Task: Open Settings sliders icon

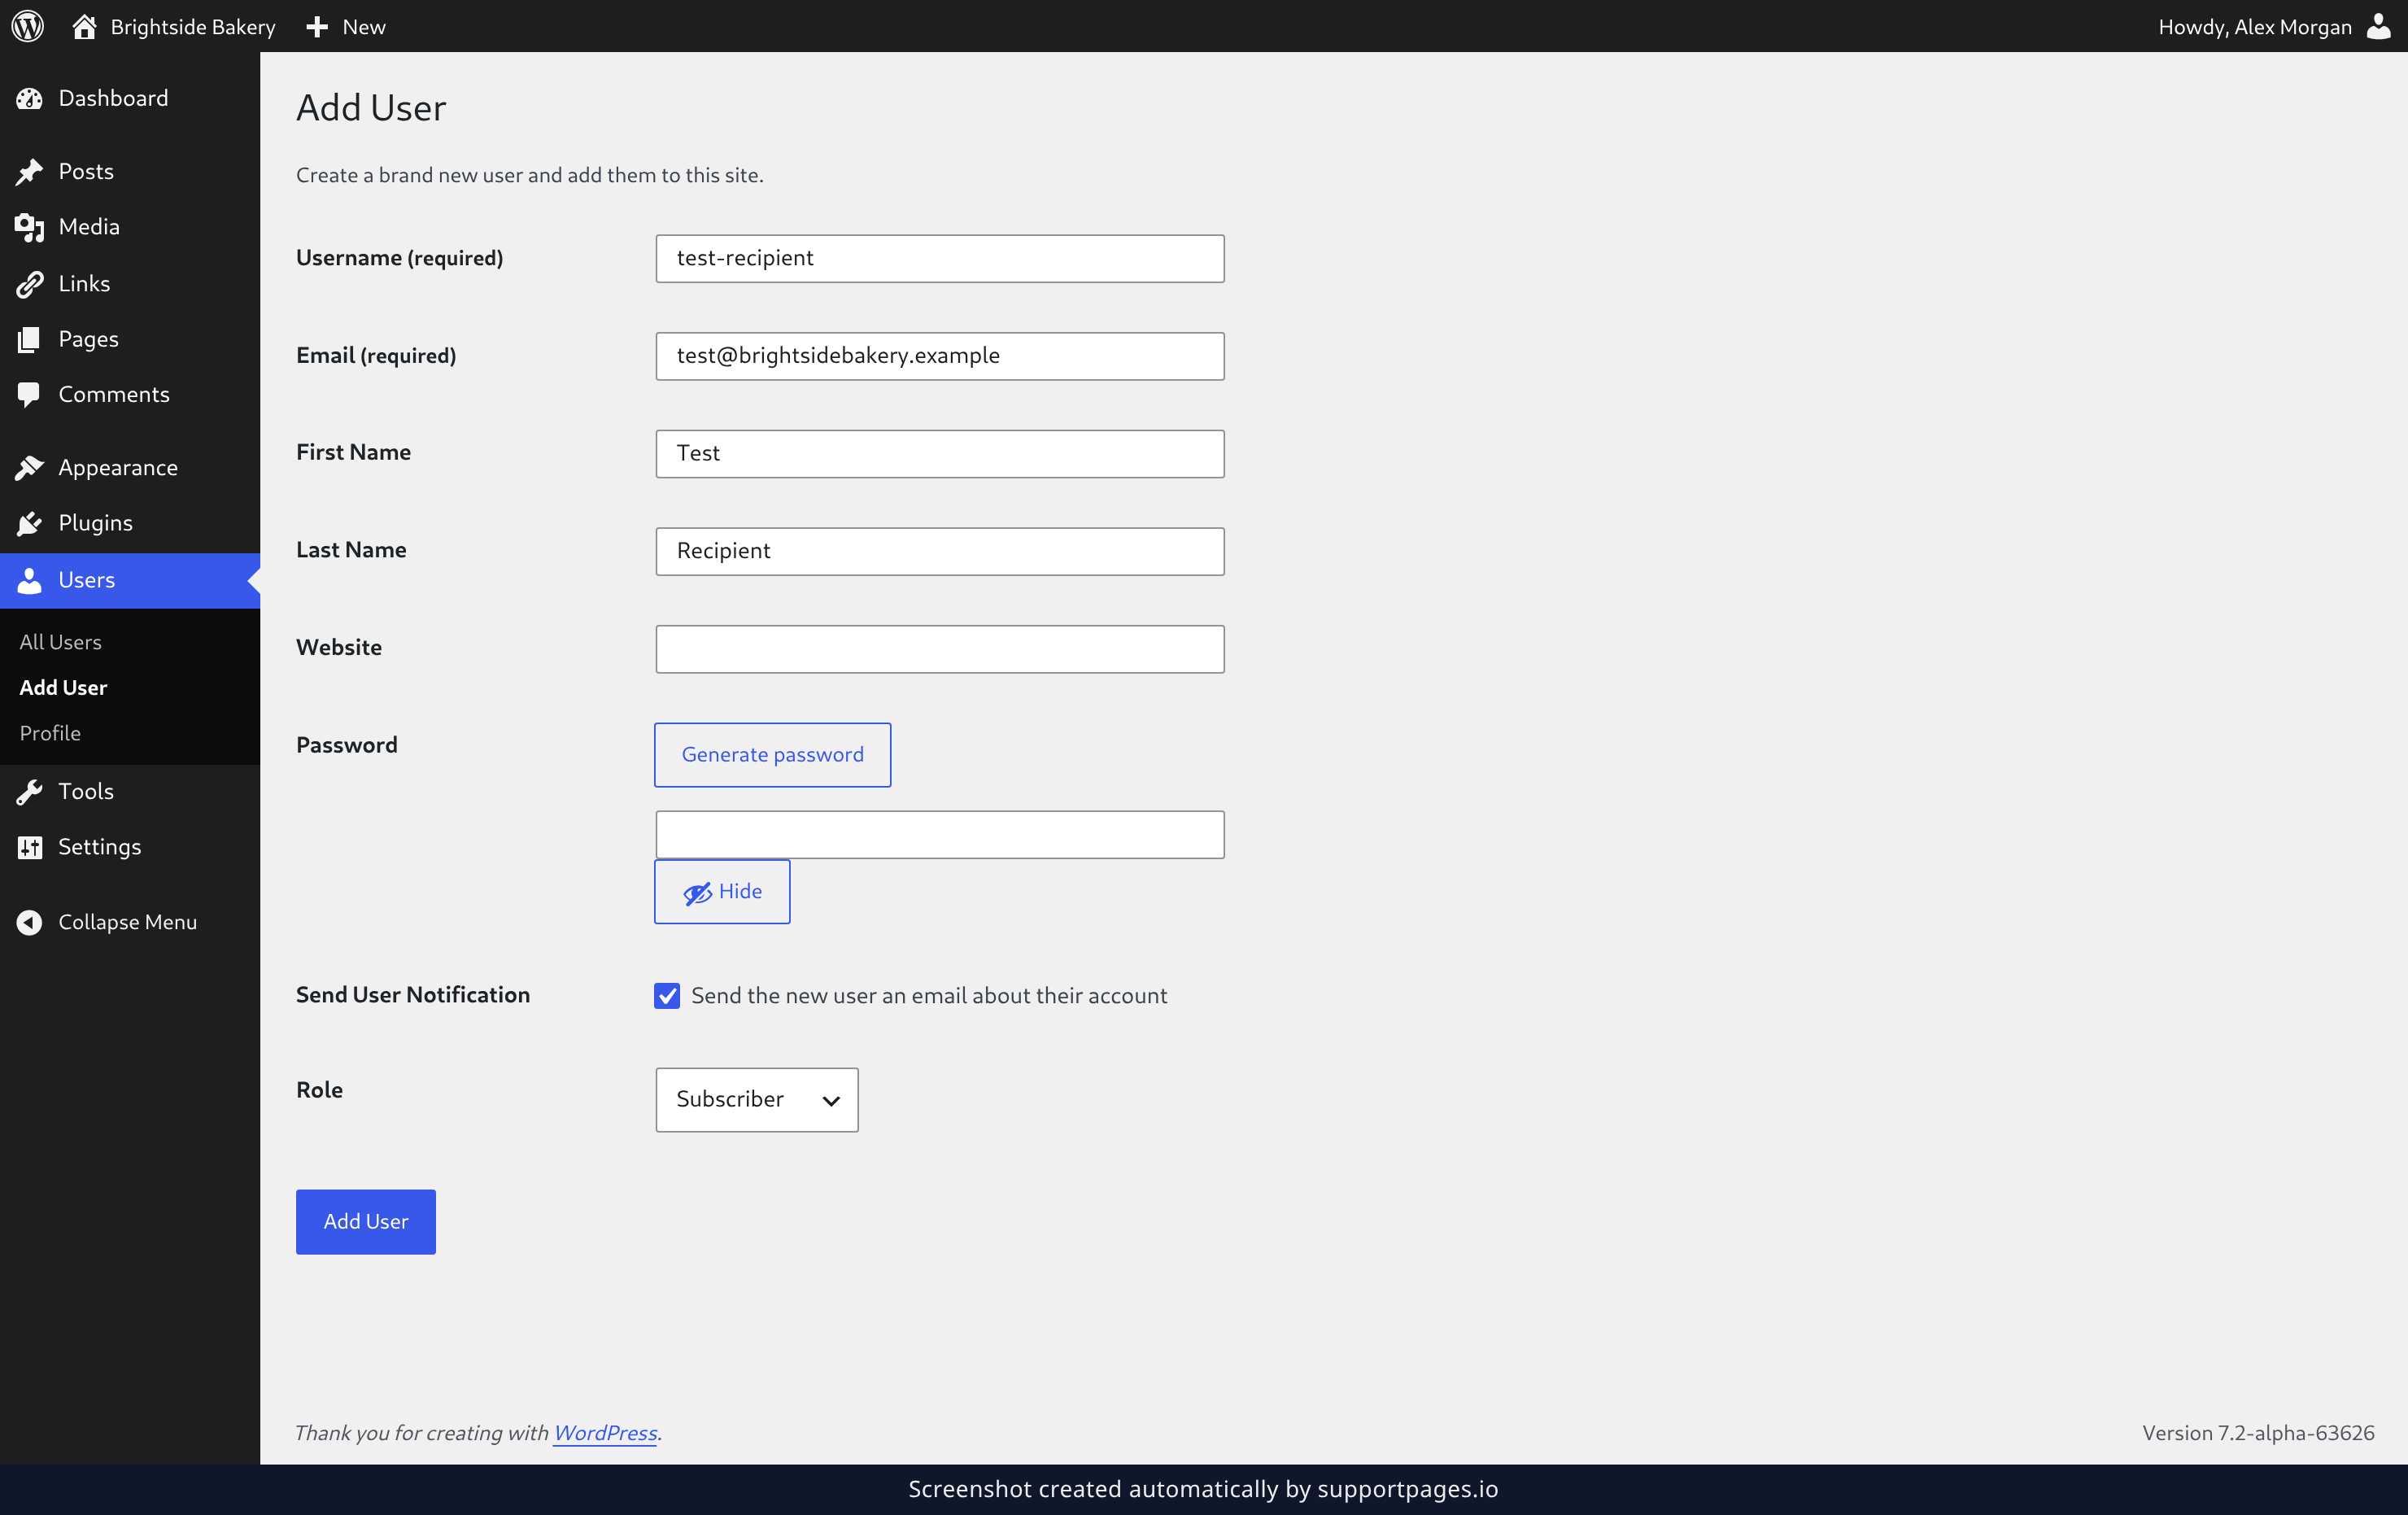Action: 30,847
